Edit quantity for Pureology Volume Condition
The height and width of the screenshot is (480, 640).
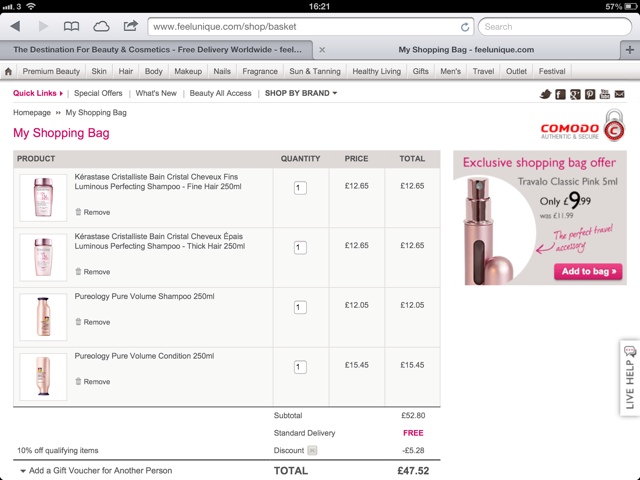(x=300, y=367)
